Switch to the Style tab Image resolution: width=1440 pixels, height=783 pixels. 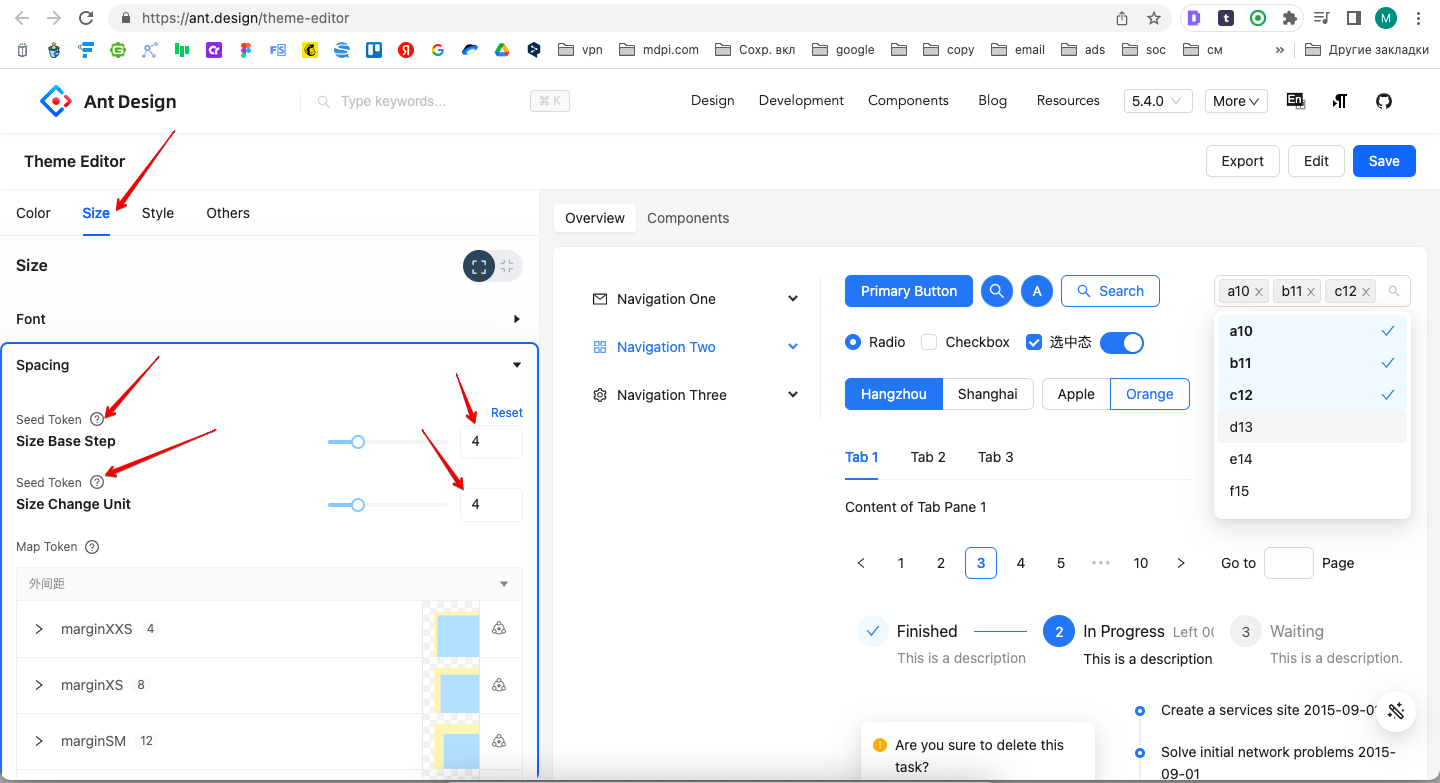click(x=158, y=213)
